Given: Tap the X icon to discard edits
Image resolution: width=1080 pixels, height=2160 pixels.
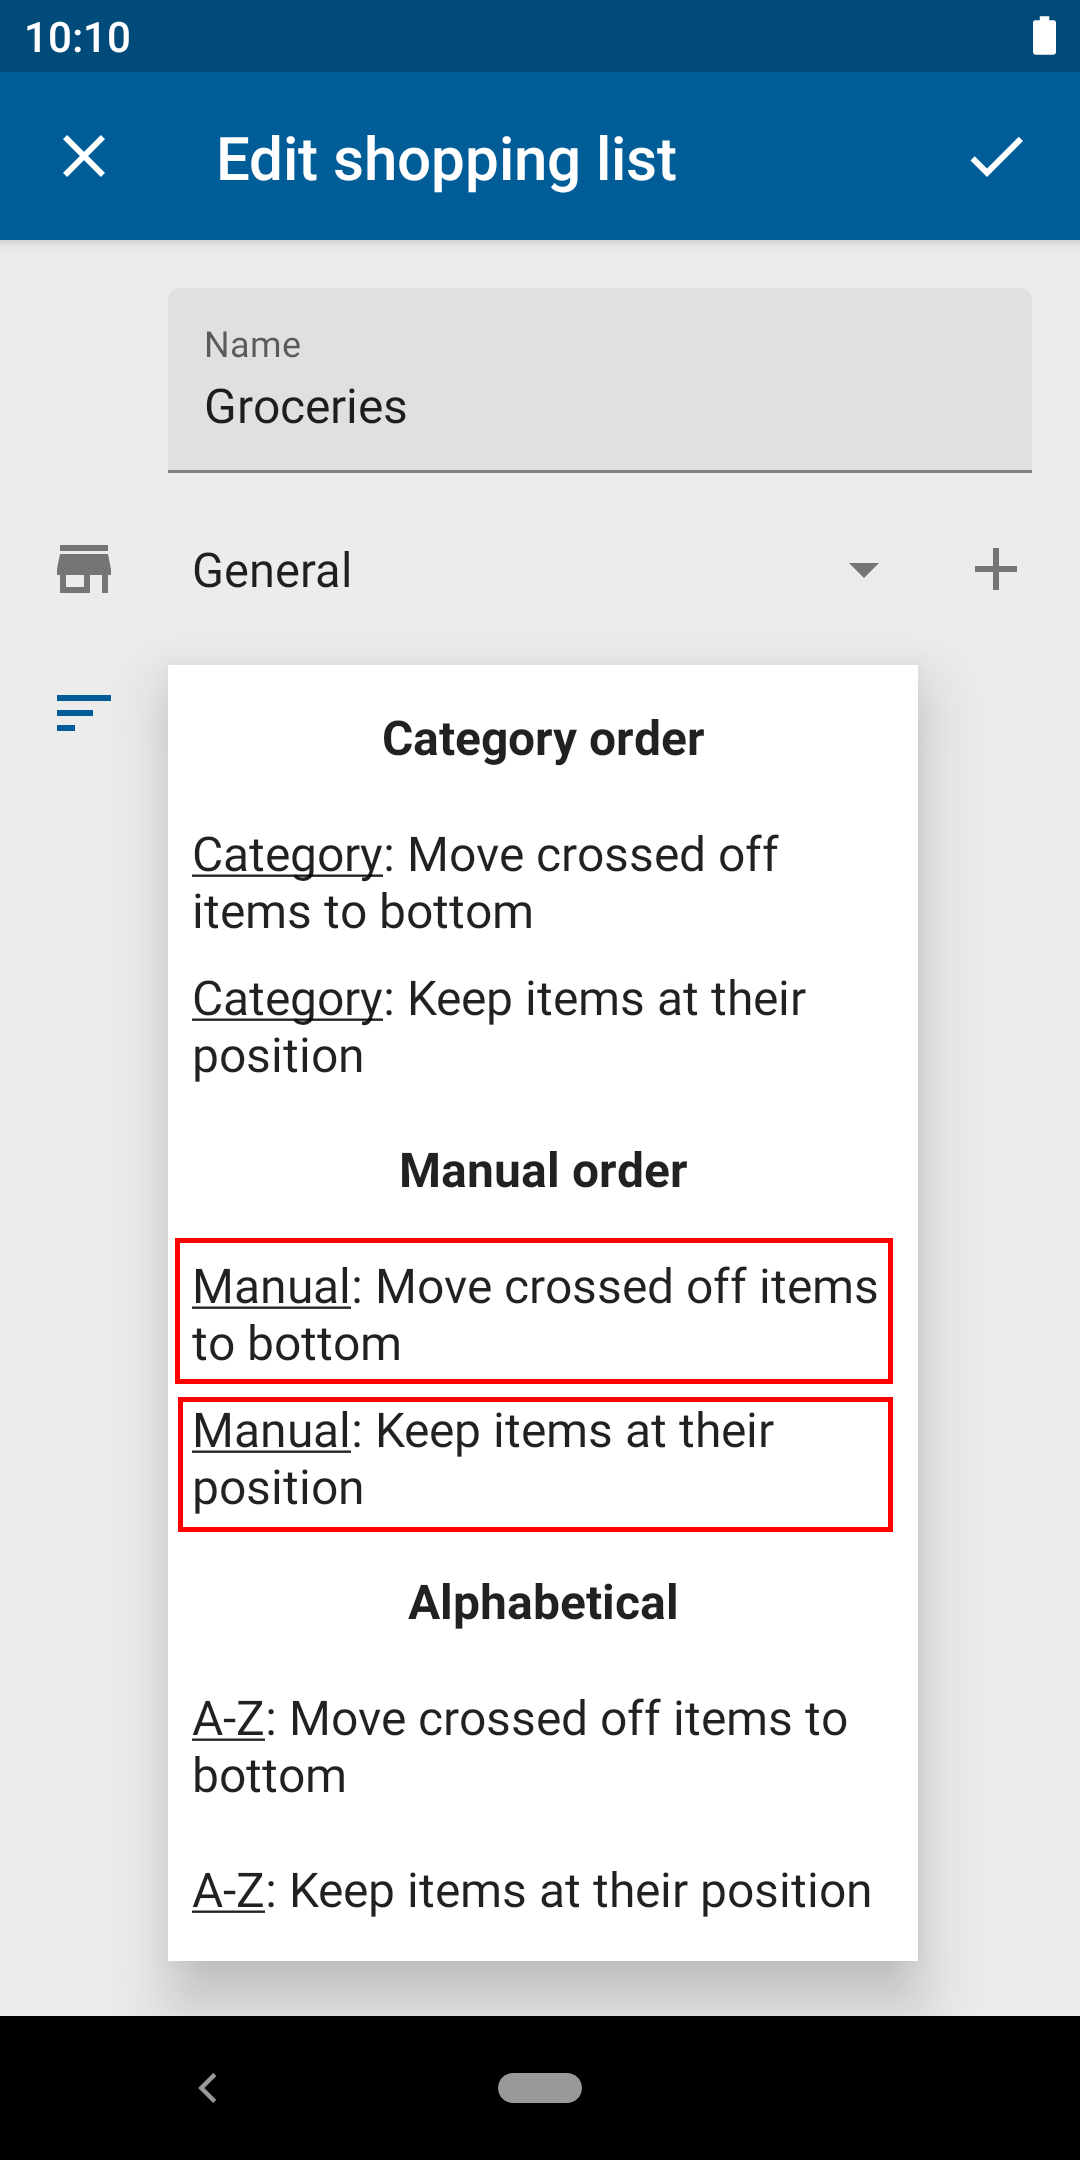Looking at the screenshot, I should tap(84, 157).
